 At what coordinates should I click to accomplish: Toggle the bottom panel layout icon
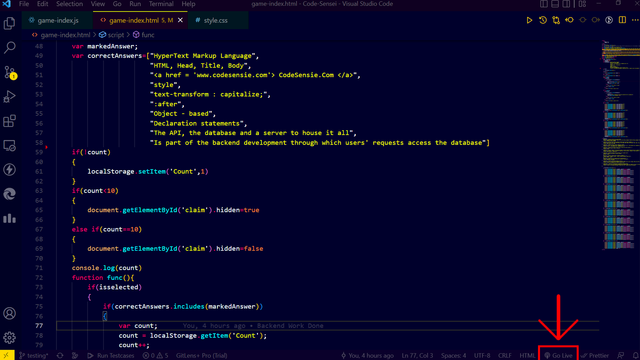(555, 4)
